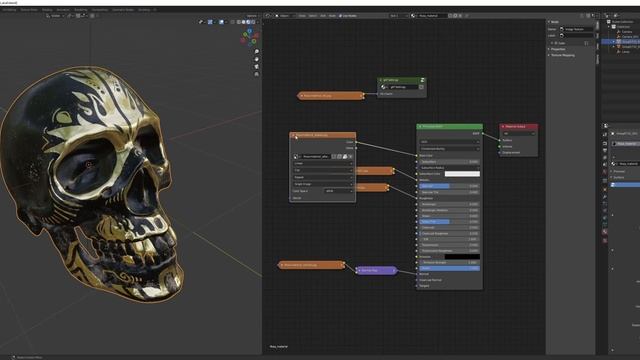
Task: Open node editor Node menu
Action: [x=332, y=16]
